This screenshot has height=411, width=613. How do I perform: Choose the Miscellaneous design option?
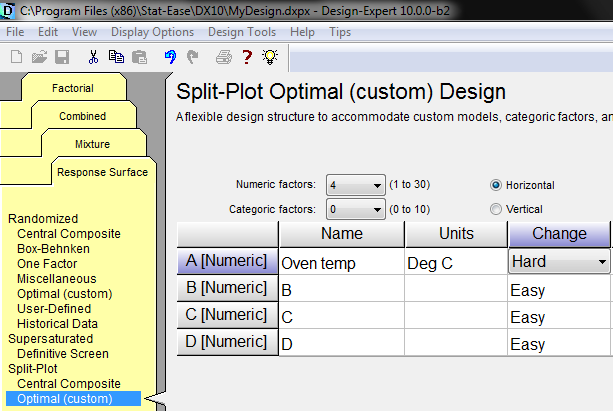(57, 279)
